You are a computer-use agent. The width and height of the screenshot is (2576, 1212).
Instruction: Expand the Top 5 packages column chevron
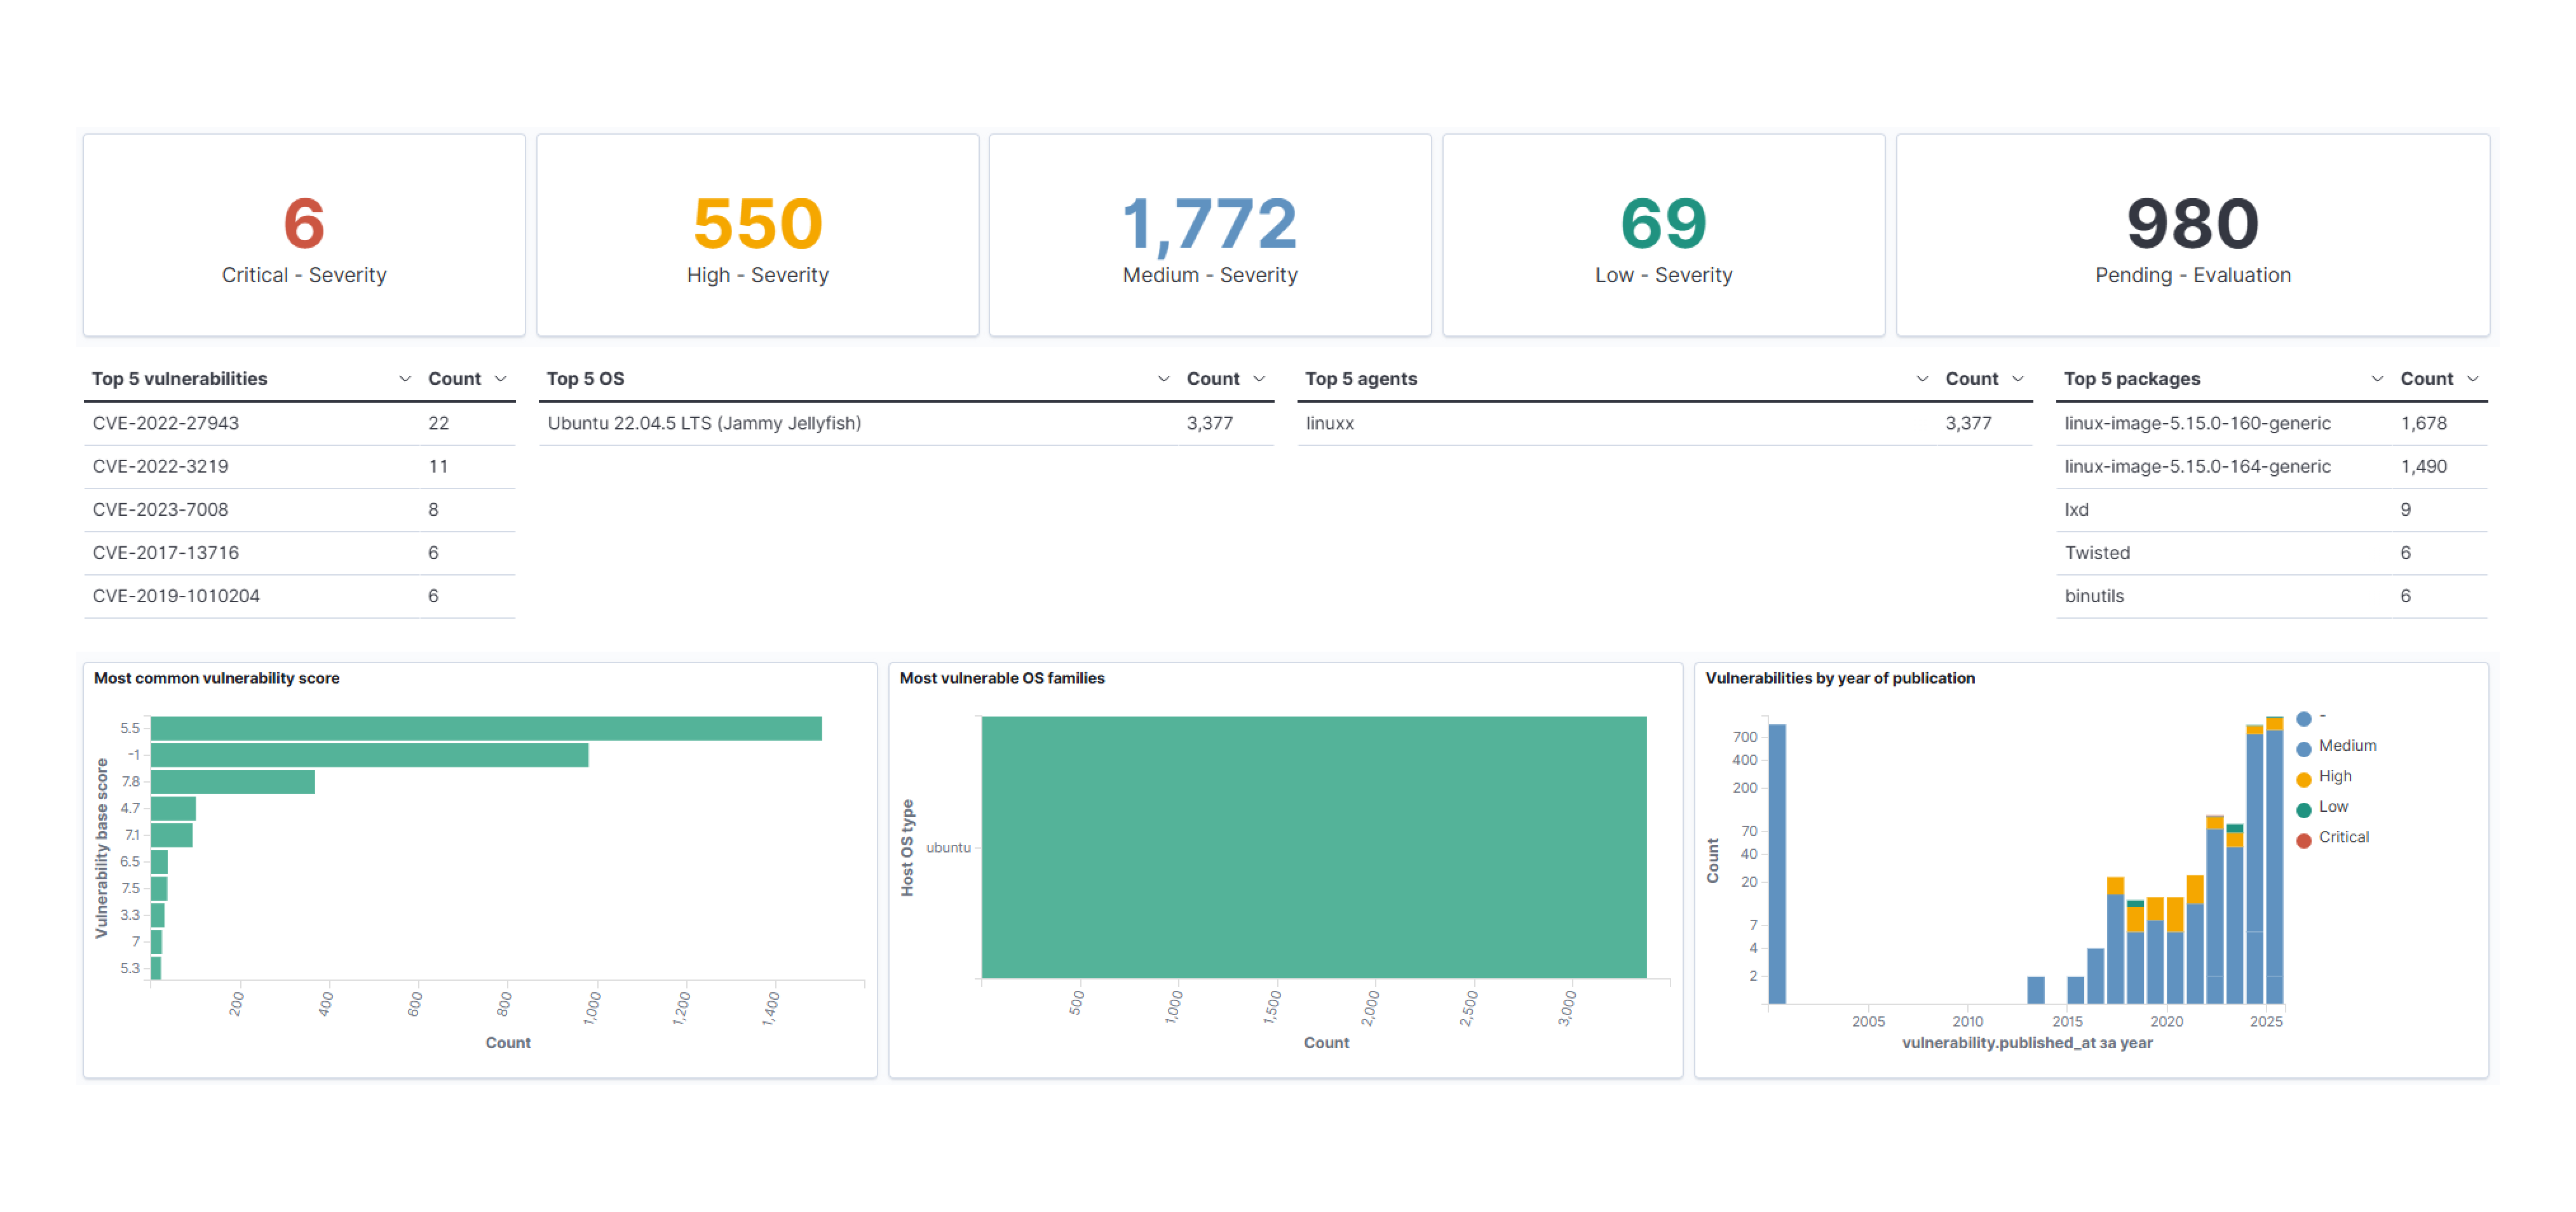[2377, 379]
